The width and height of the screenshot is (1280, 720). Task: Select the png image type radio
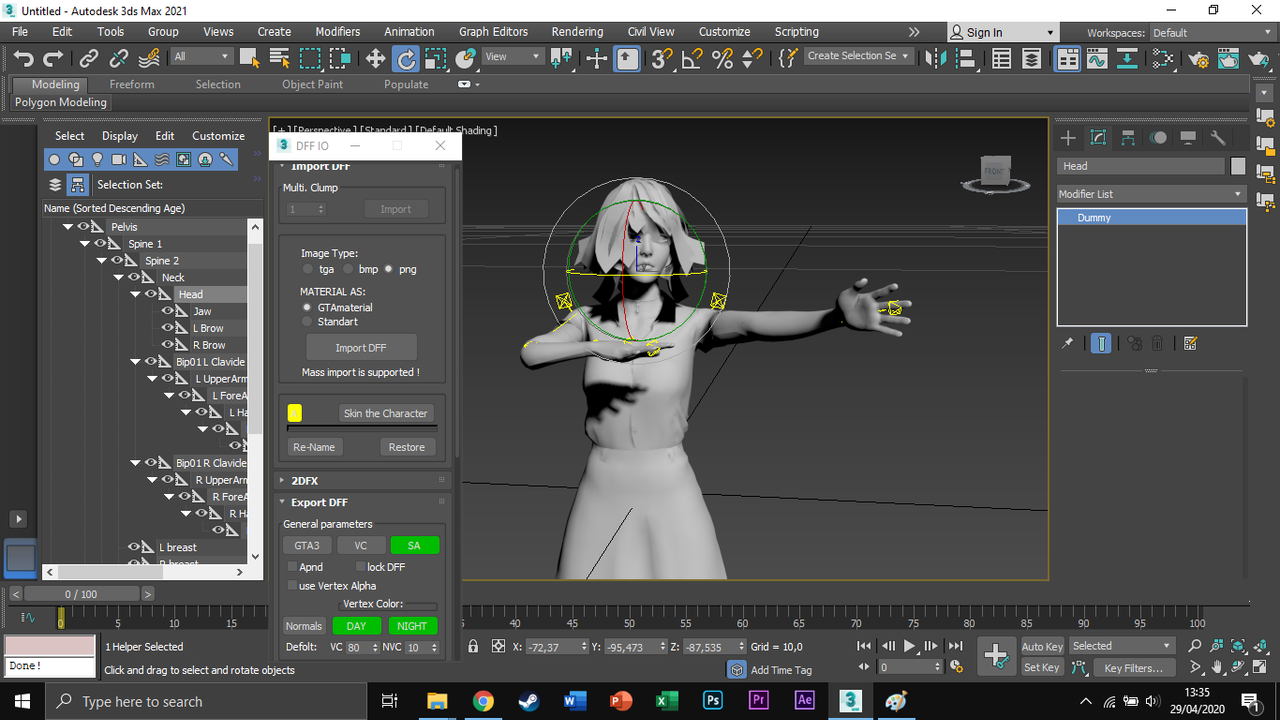[388, 269]
